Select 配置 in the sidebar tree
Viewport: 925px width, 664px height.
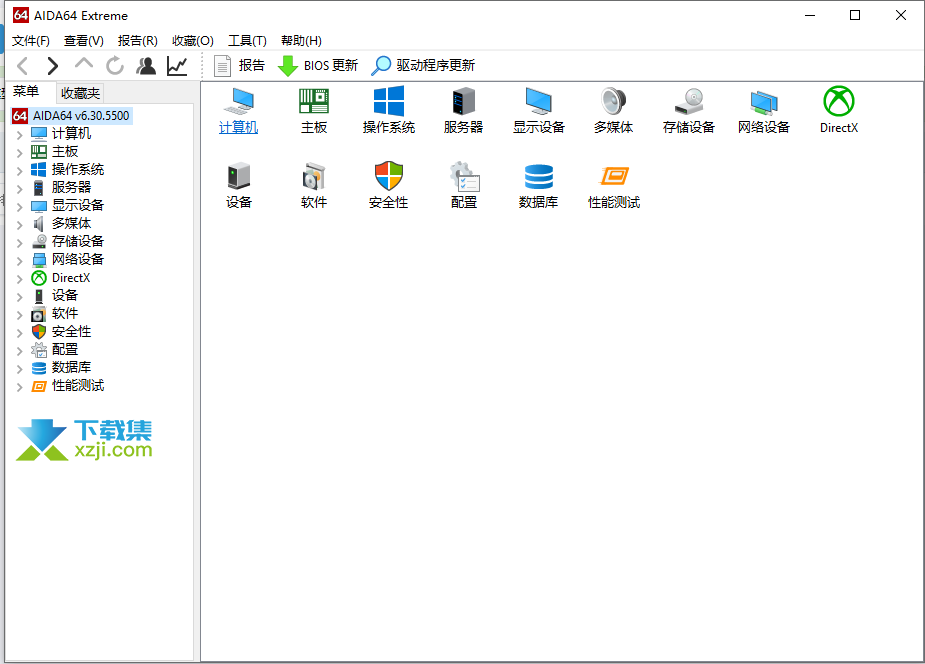pyautogui.click(x=65, y=349)
